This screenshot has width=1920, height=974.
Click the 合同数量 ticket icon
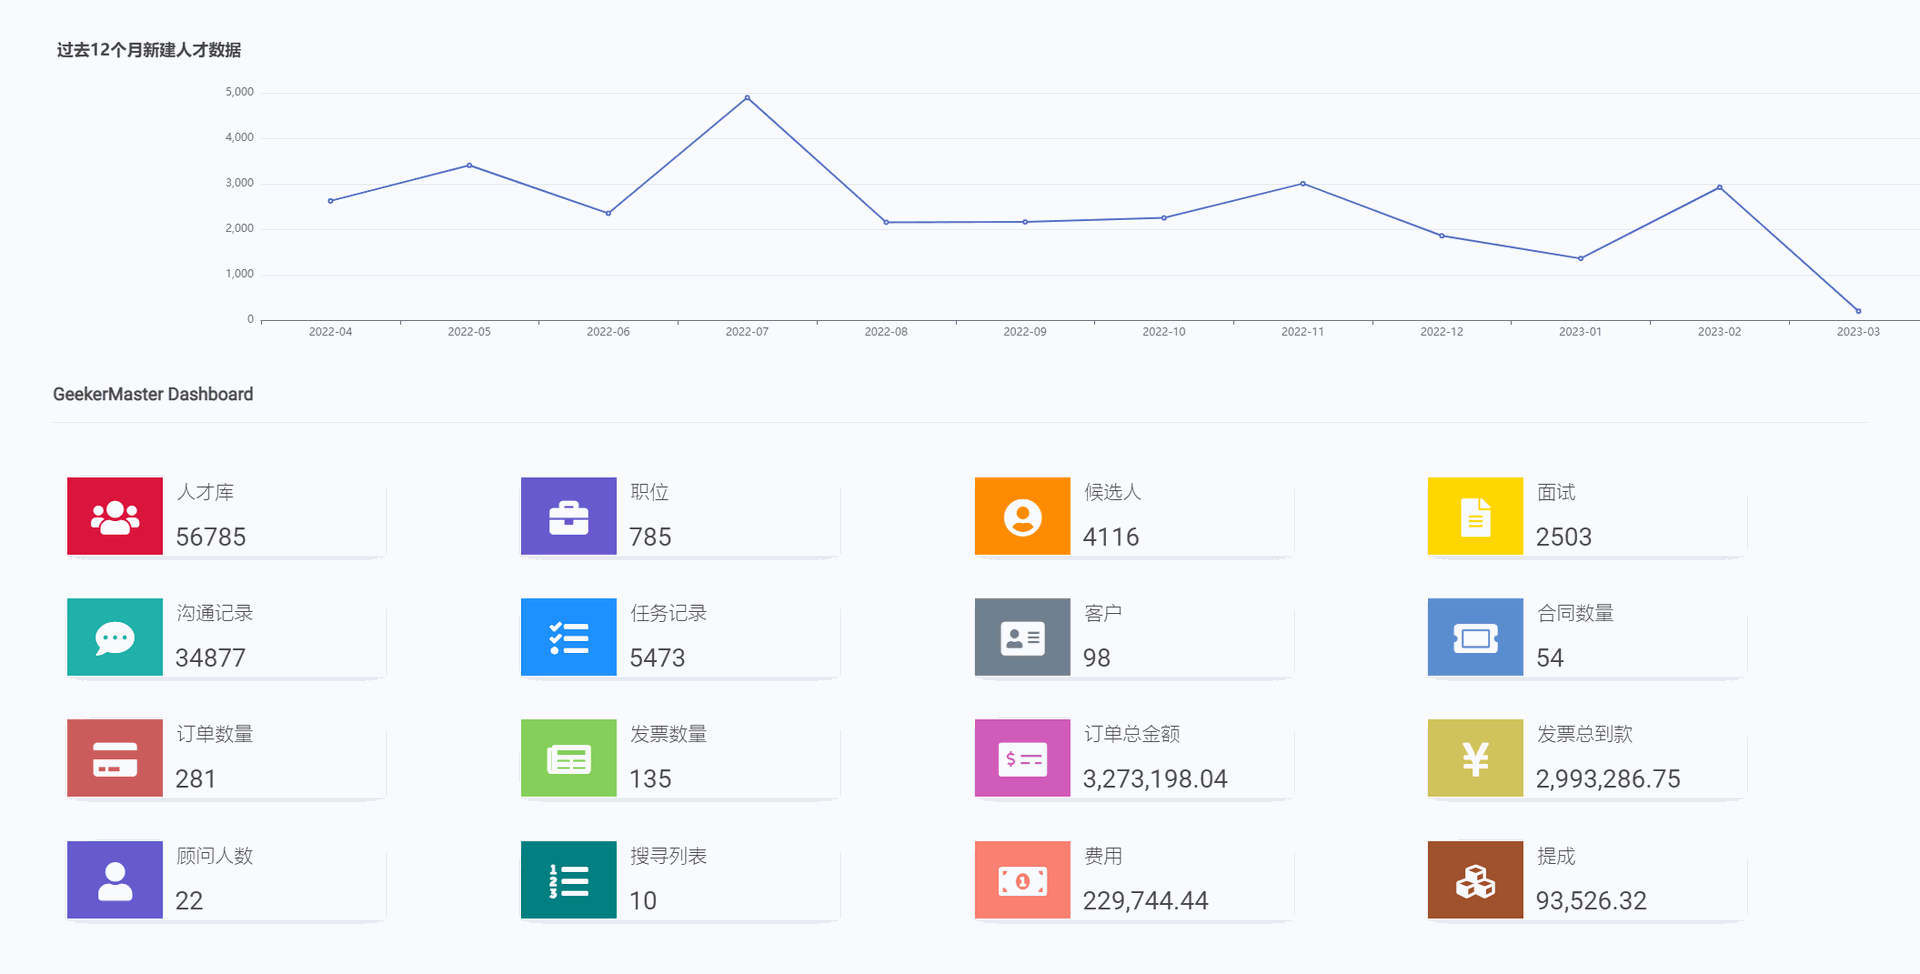1475,638
